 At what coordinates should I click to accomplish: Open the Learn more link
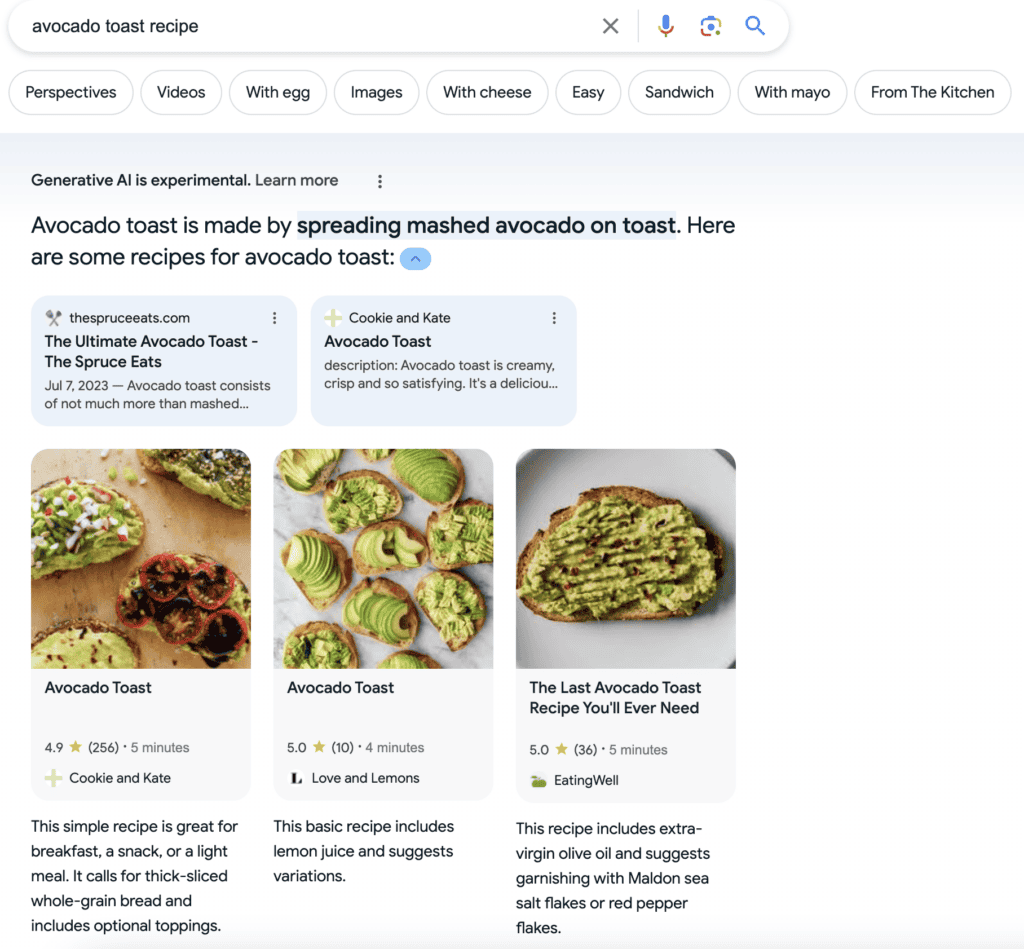(x=296, y=180)
